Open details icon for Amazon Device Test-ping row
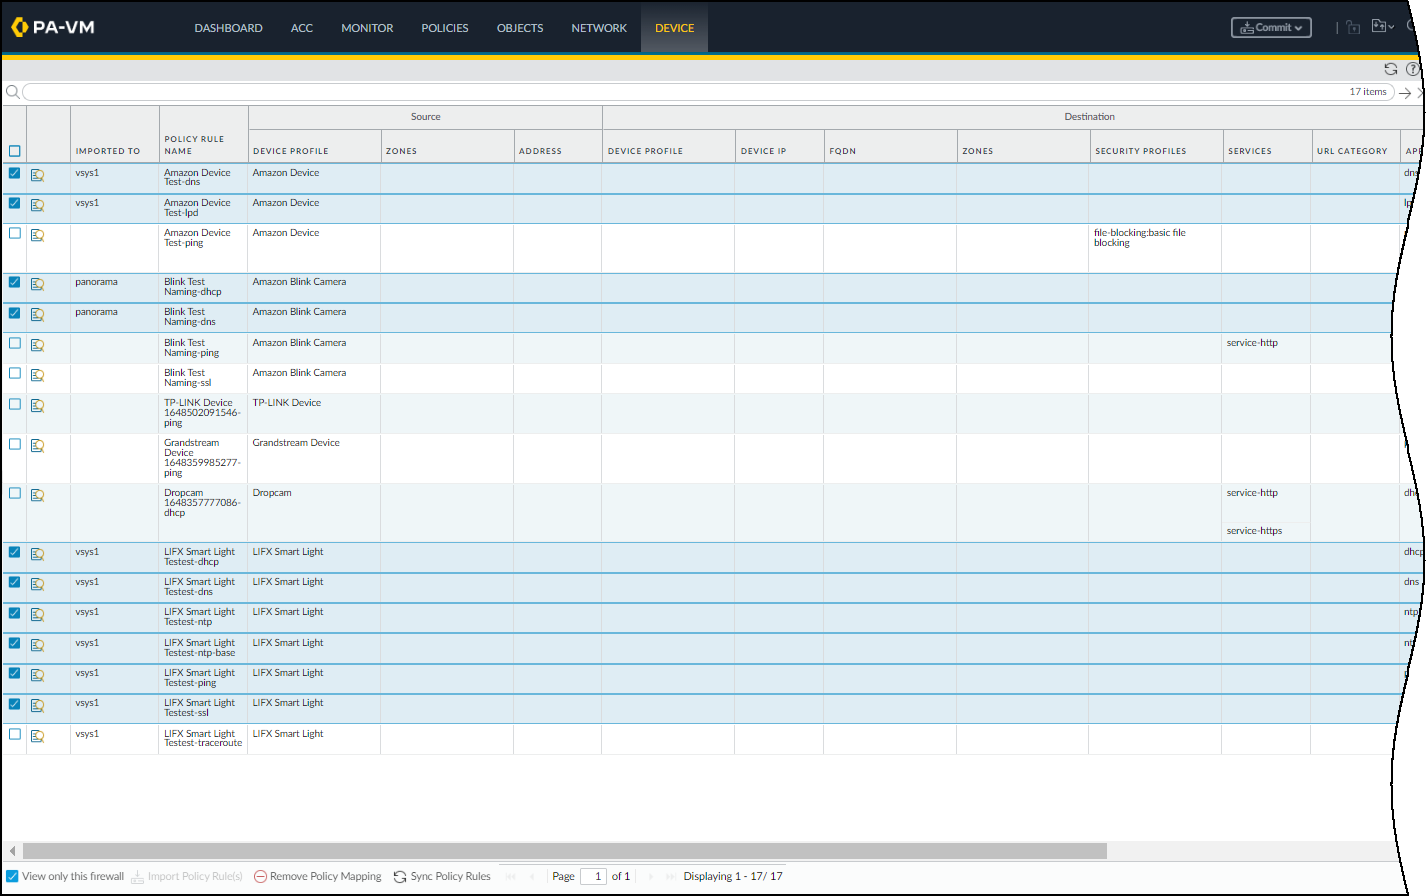Viewport: 1426px width, 896px height. coord(37,236)
